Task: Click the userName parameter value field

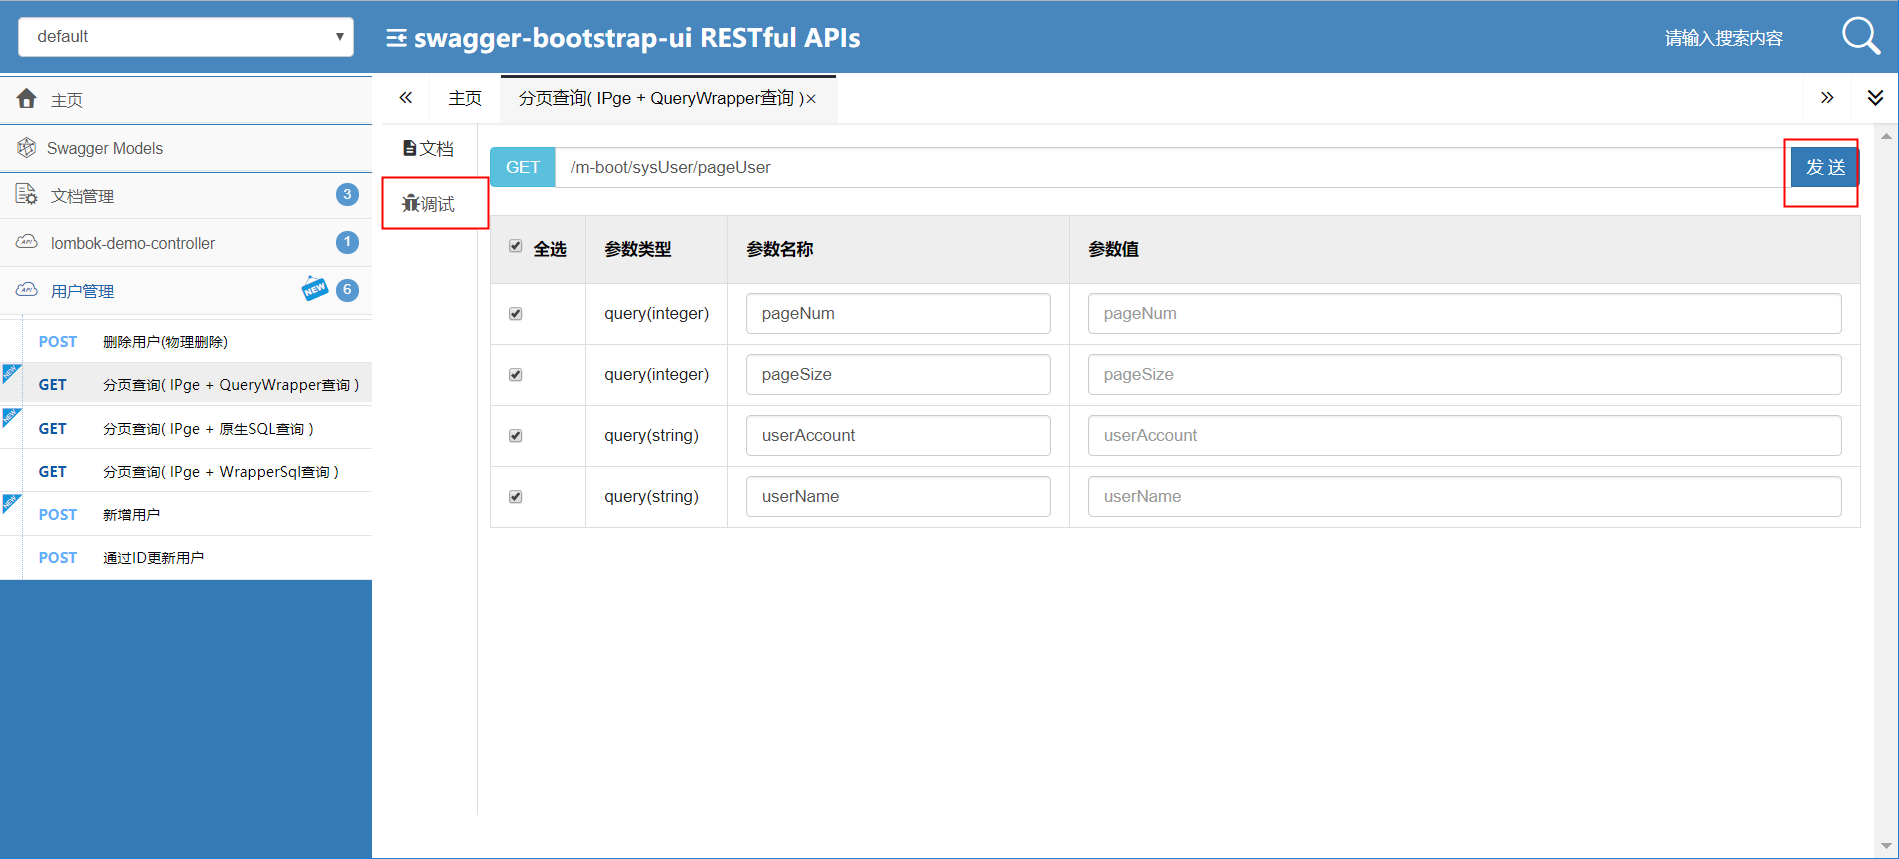Action: coord(1464,497)
